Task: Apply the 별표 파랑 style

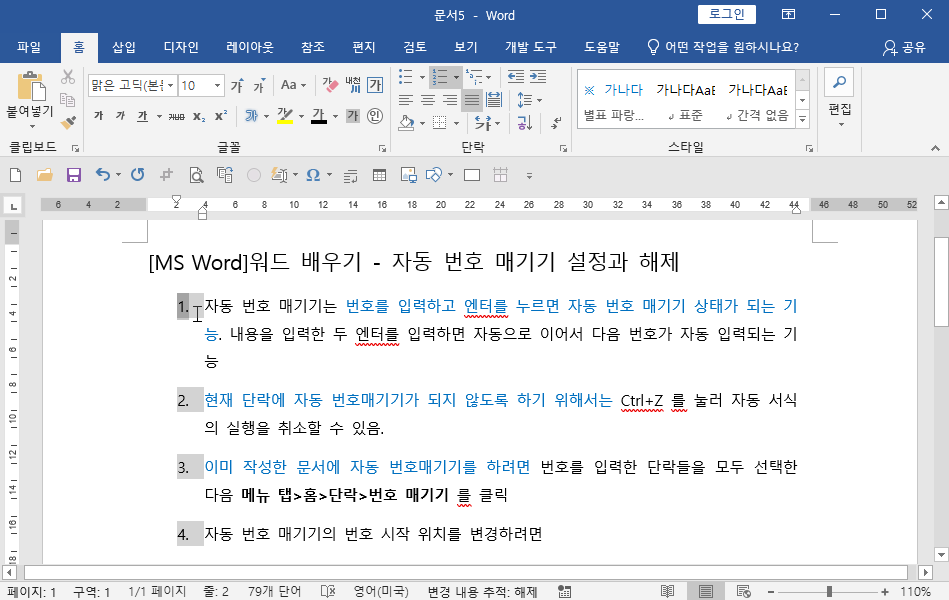Action: click(613, 102)
